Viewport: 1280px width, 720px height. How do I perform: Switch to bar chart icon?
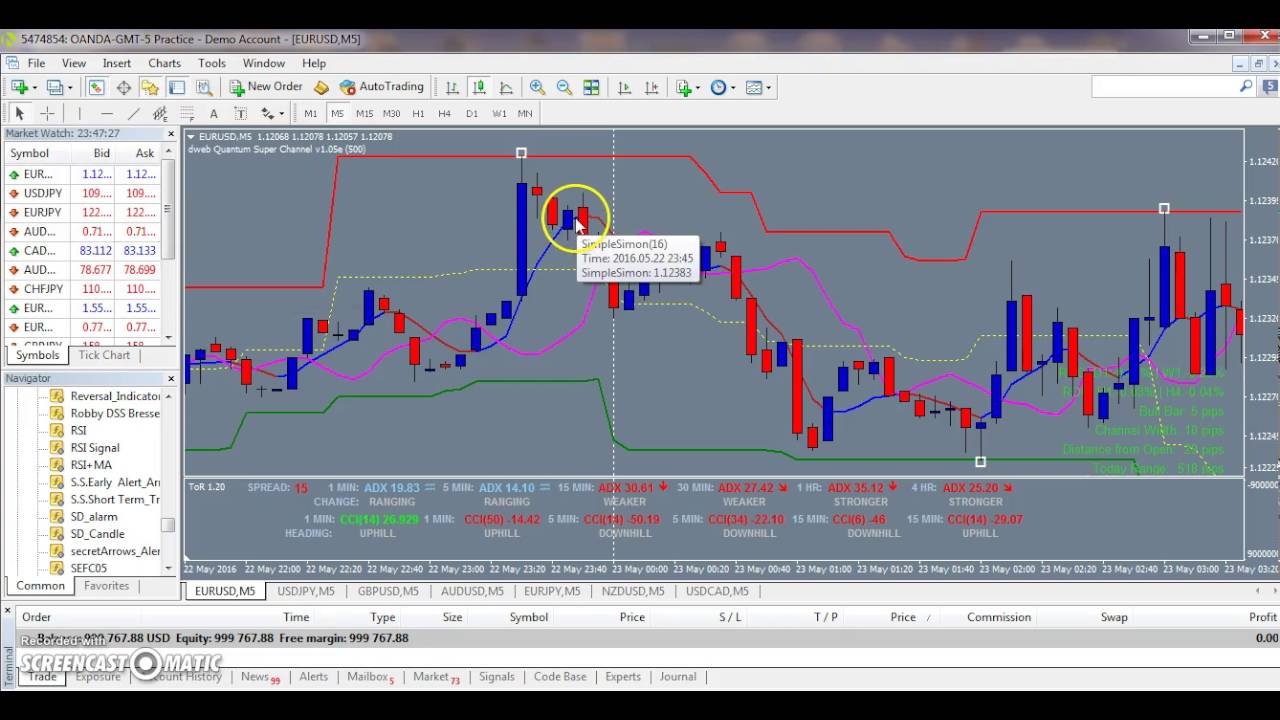click(x=452, y=87)
